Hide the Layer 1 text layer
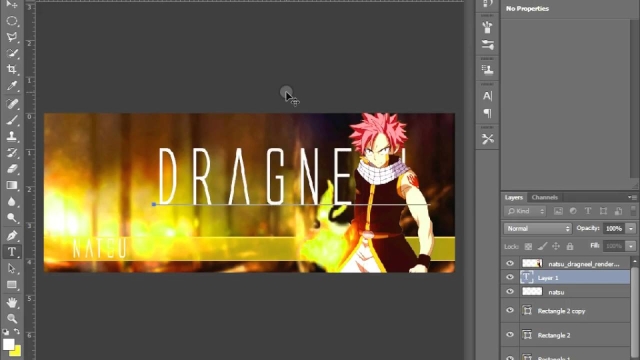This screenshot has width=640, height=360. point(510,278)
